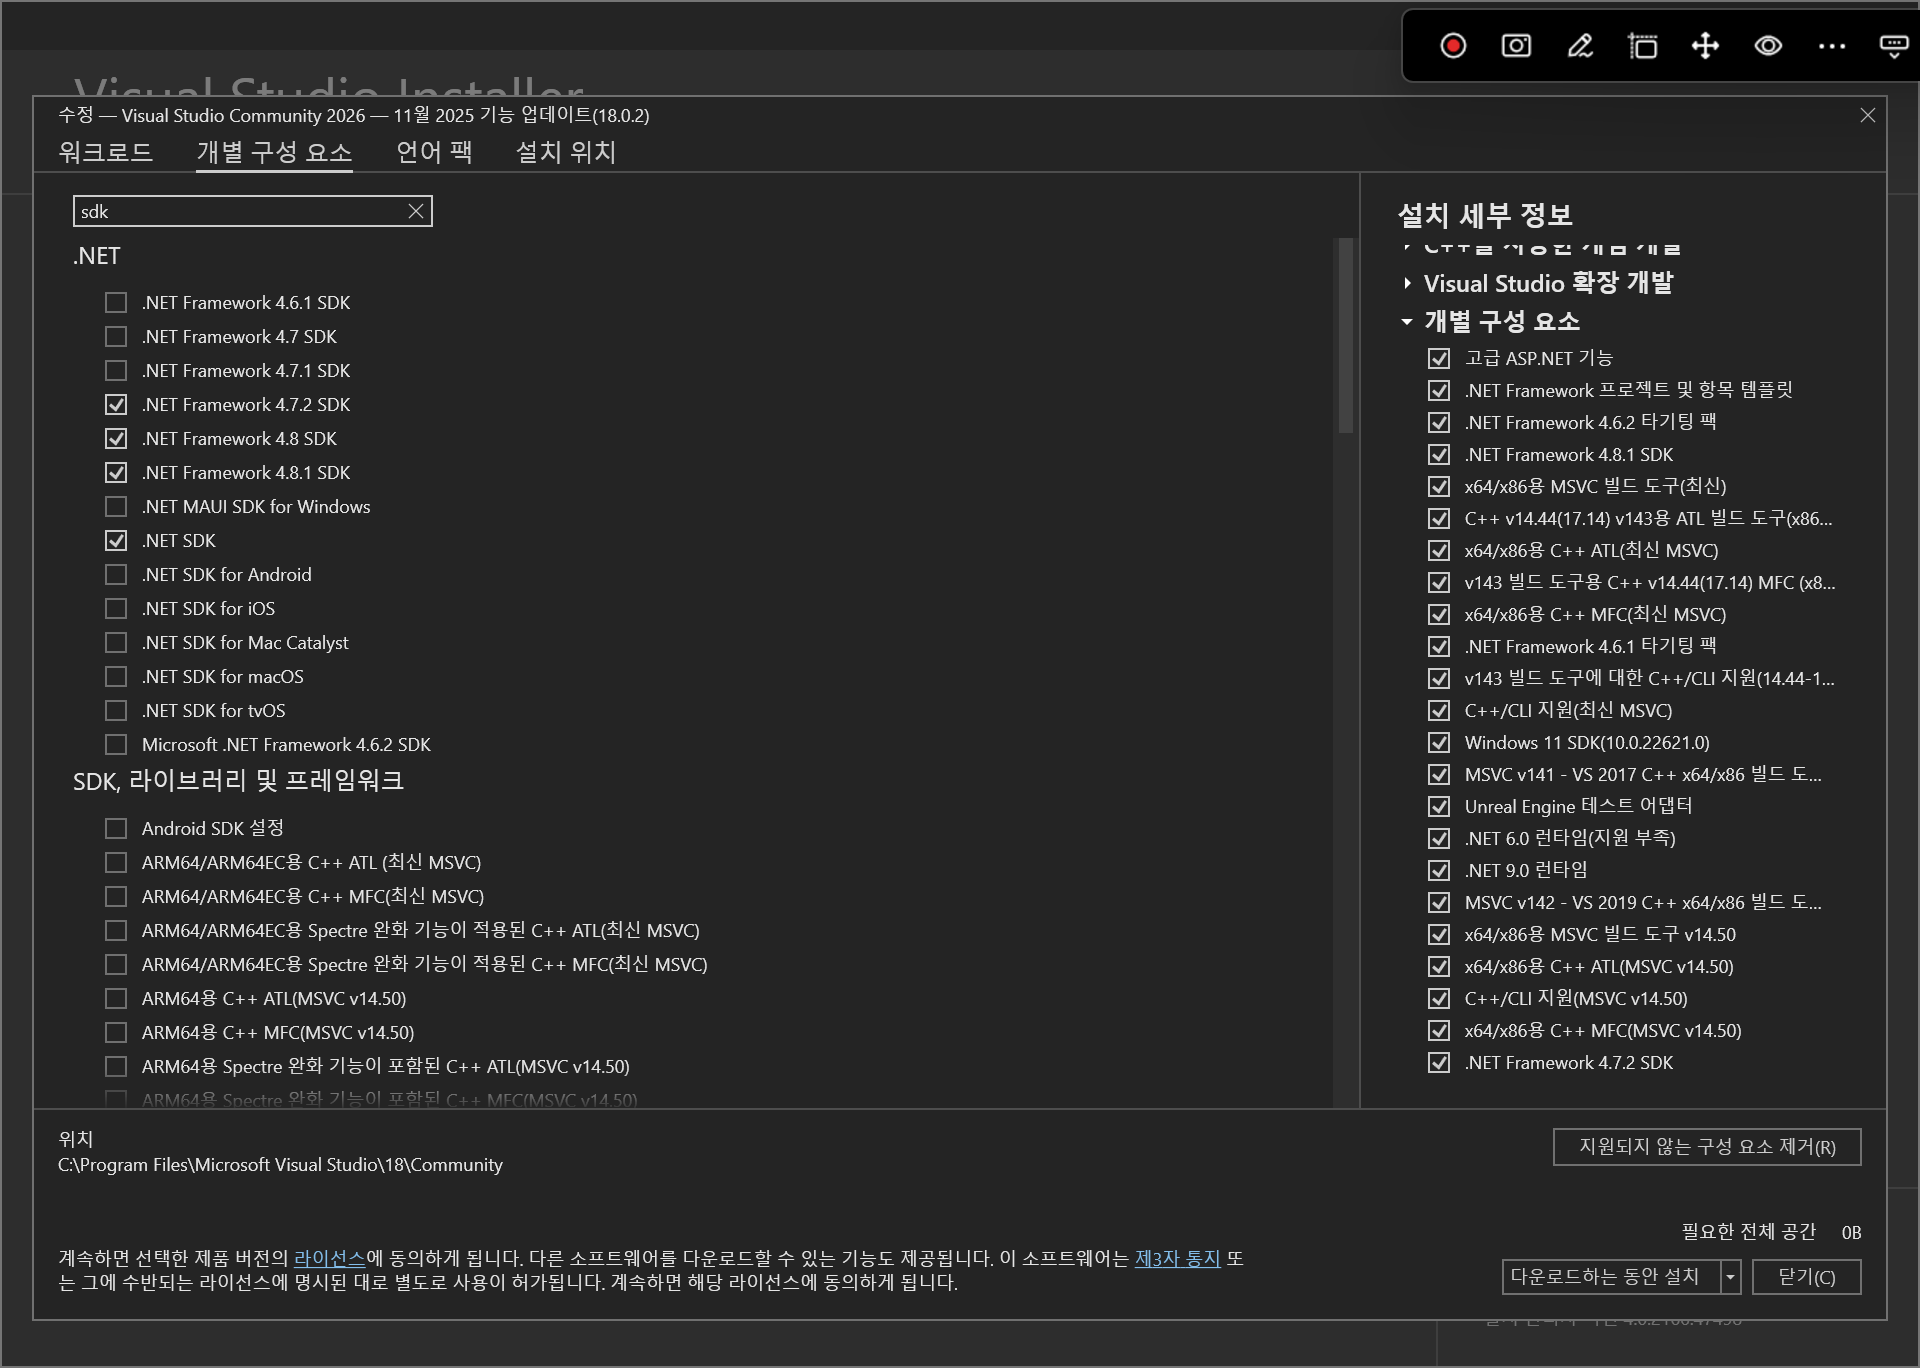Click inside the sdk search field
The height and width of the screenshot is (1368, 1920).
point(240,211)
